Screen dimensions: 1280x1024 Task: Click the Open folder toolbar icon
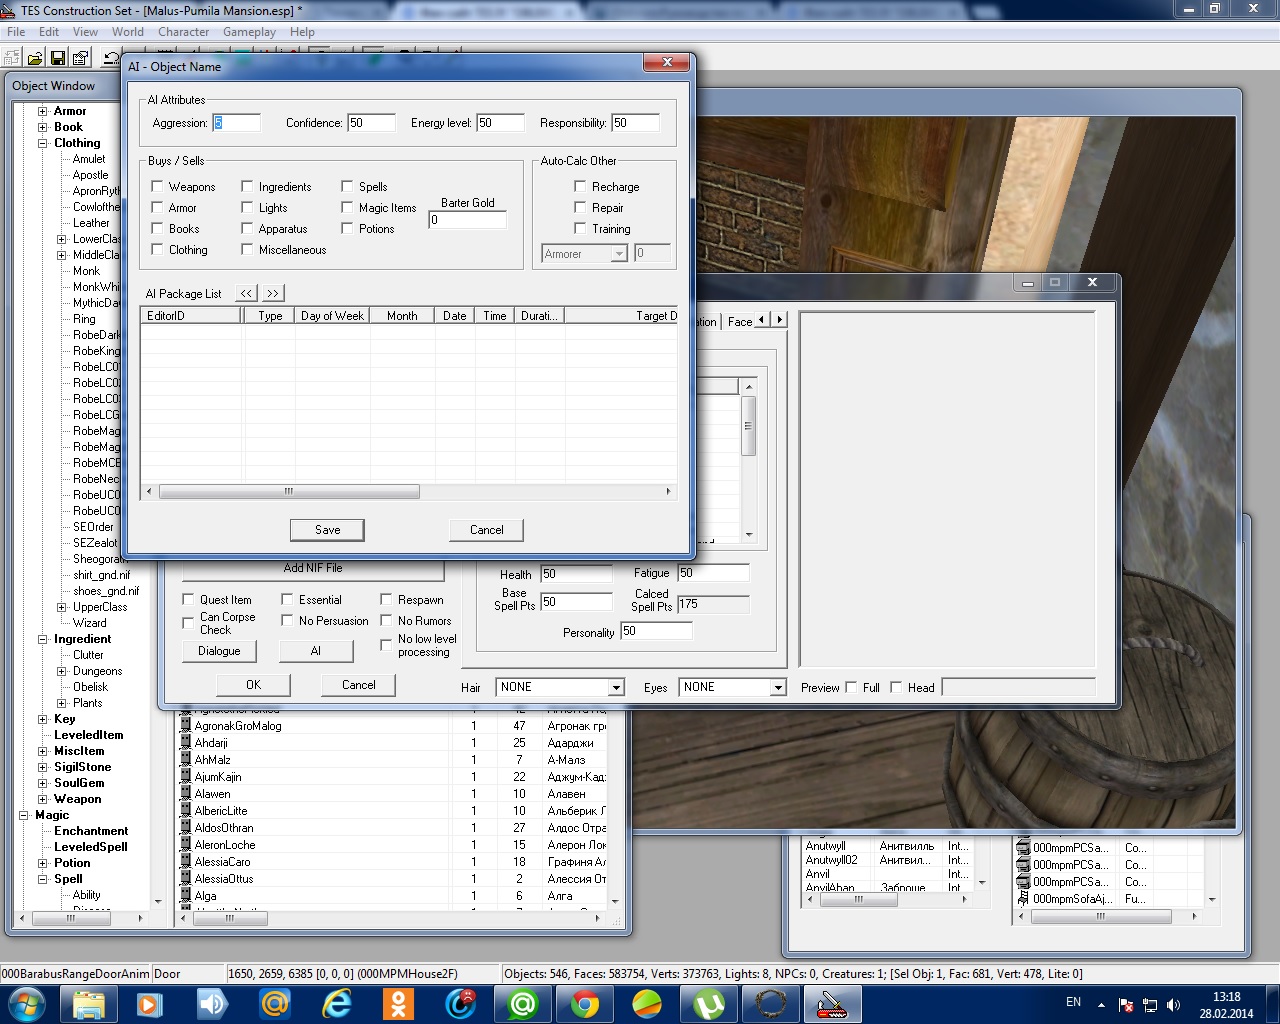35,58
